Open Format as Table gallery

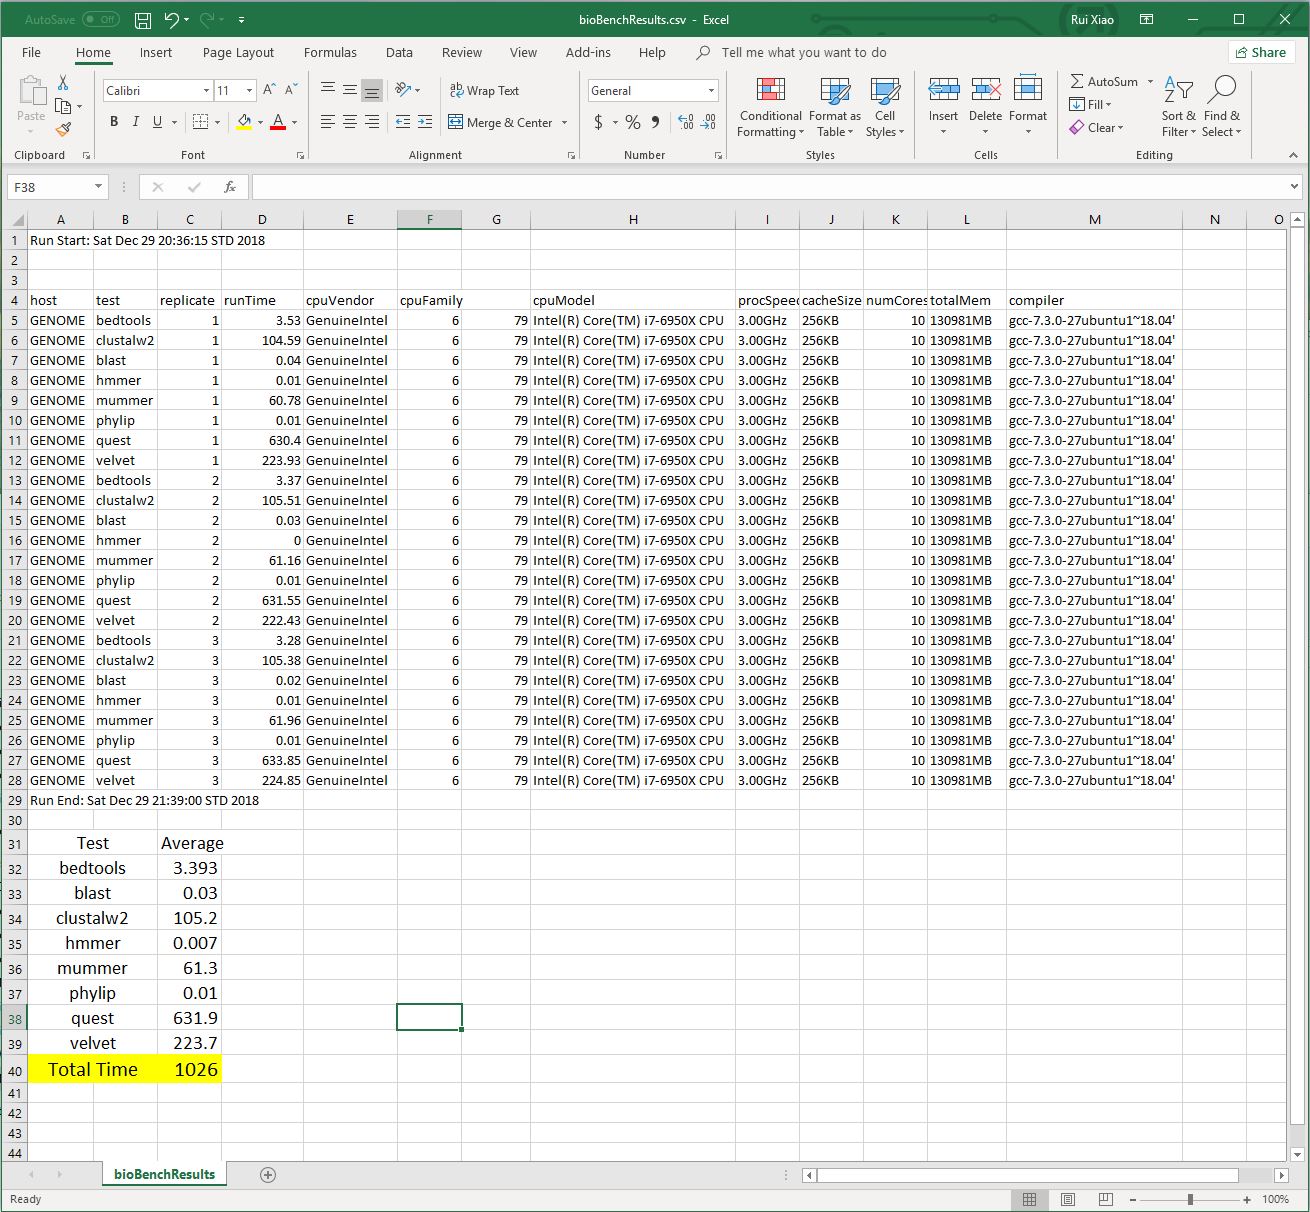tap(835, 108)
